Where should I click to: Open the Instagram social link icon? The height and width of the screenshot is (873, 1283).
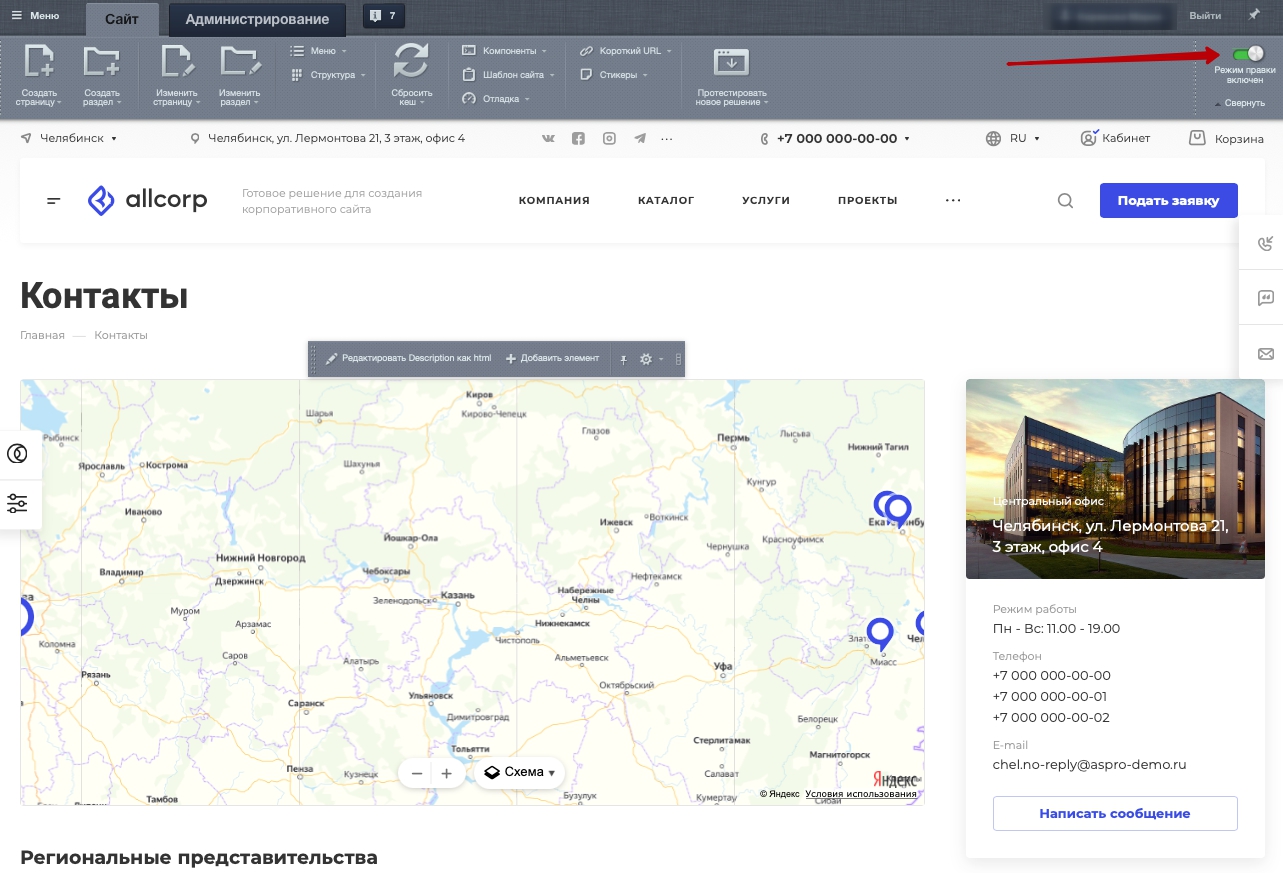(x=609, y=139)
